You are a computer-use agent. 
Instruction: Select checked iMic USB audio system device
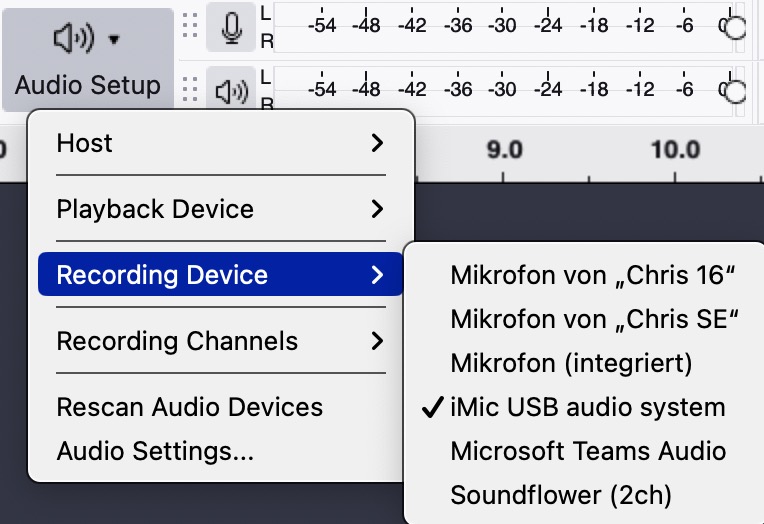click(587, 408)
